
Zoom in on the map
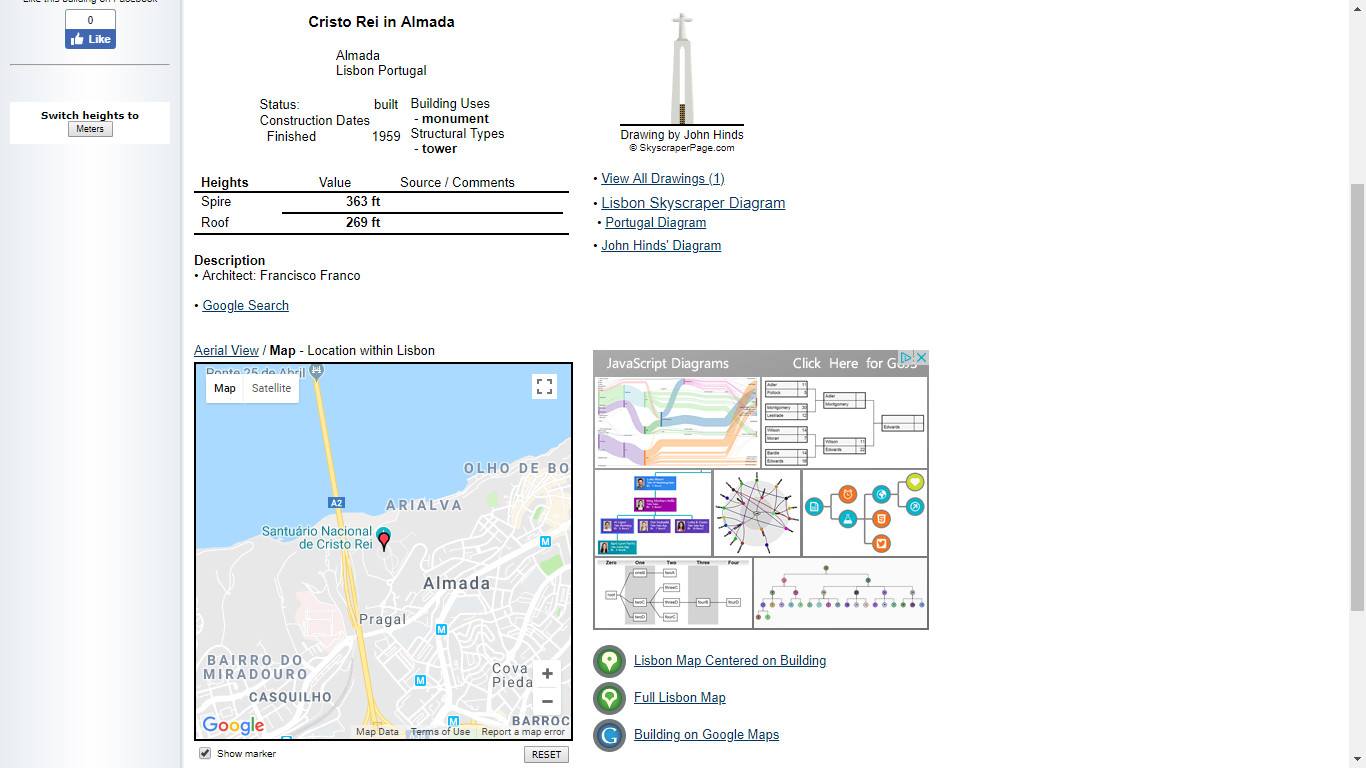tap(547, 674)
